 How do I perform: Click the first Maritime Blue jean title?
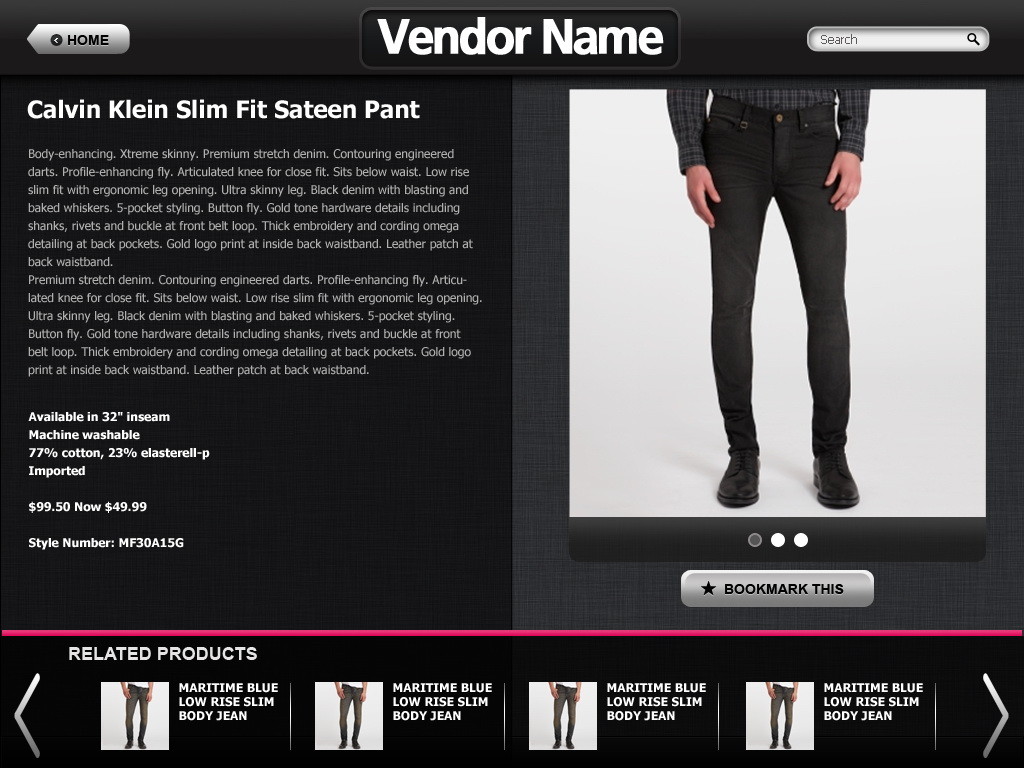[229, 701]
